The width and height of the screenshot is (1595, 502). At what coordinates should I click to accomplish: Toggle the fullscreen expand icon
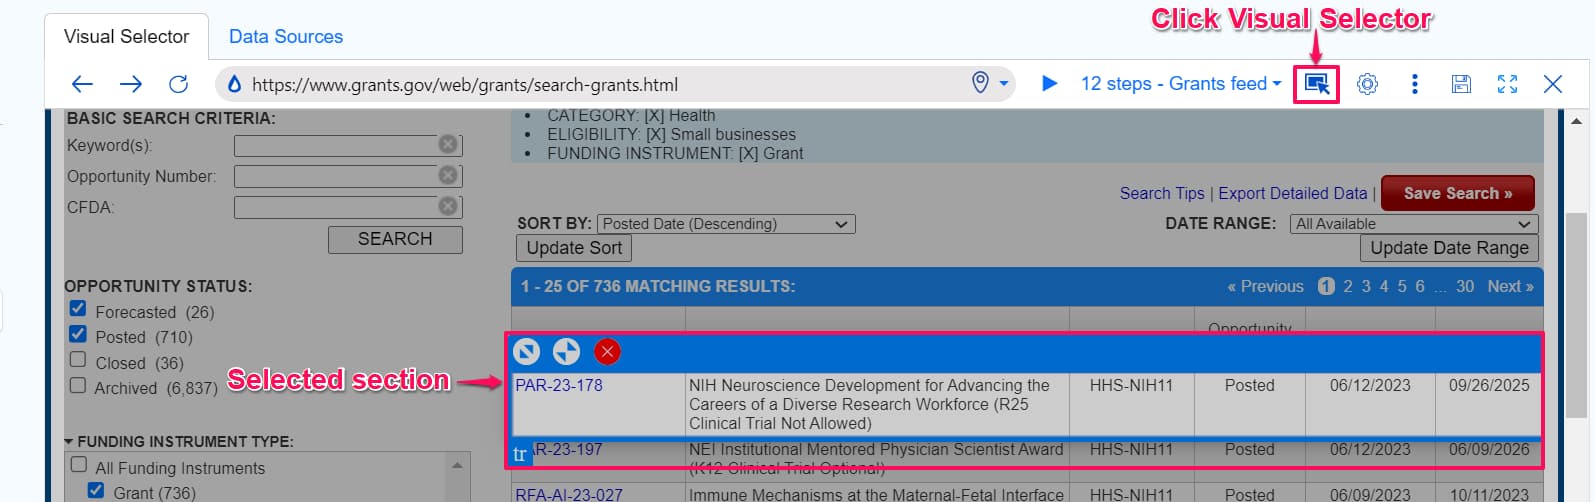pyautogui.click(x=1507, y=84)
